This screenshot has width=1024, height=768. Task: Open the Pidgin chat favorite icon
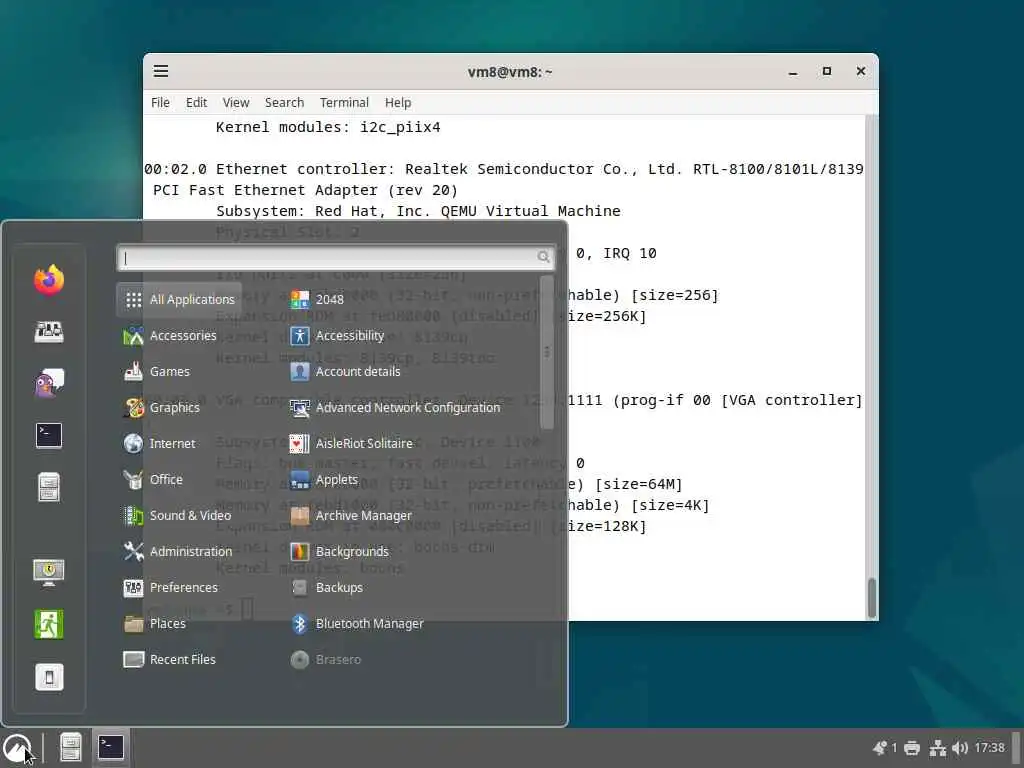tap(49, 383)
